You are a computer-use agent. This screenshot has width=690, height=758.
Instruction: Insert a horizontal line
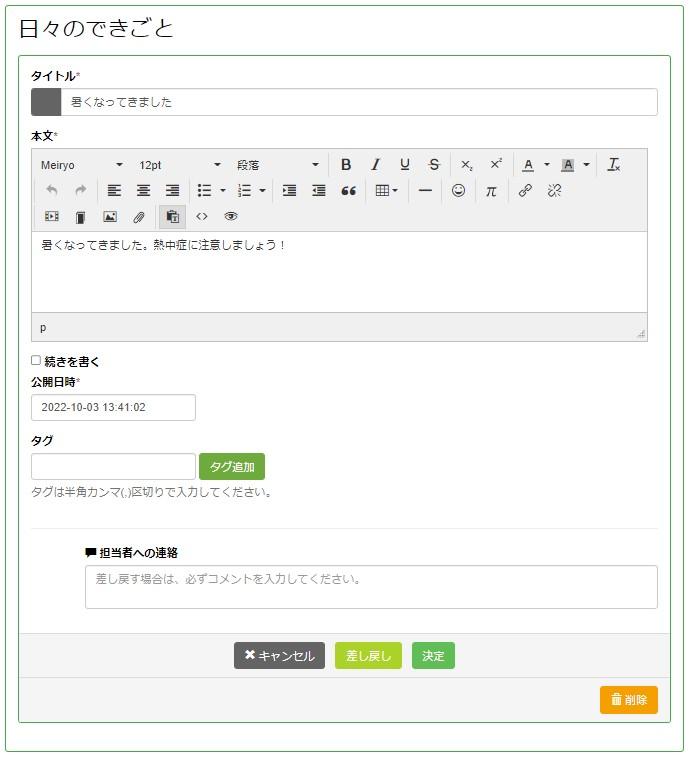pyautogui.click(x=425, y=191)
